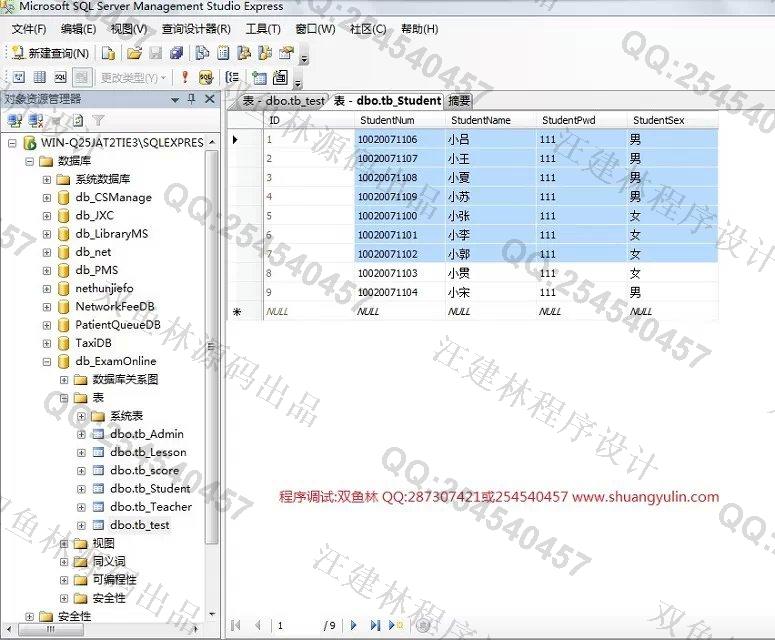This screenshot has height=640, width=775.
Task: Open the Properties window toolbar icon
Action: [x=287, y=52]
